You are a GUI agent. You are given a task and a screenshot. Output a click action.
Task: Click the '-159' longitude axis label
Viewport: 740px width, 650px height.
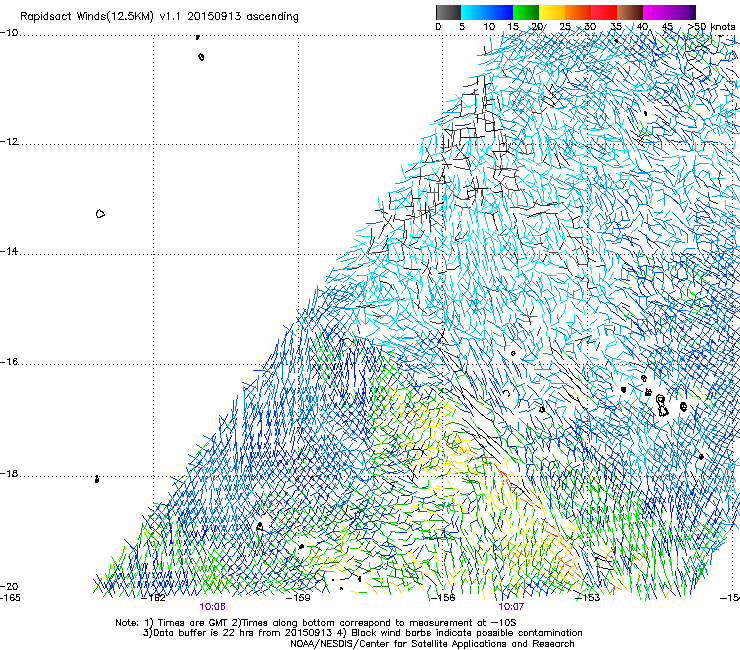point(298,598)
